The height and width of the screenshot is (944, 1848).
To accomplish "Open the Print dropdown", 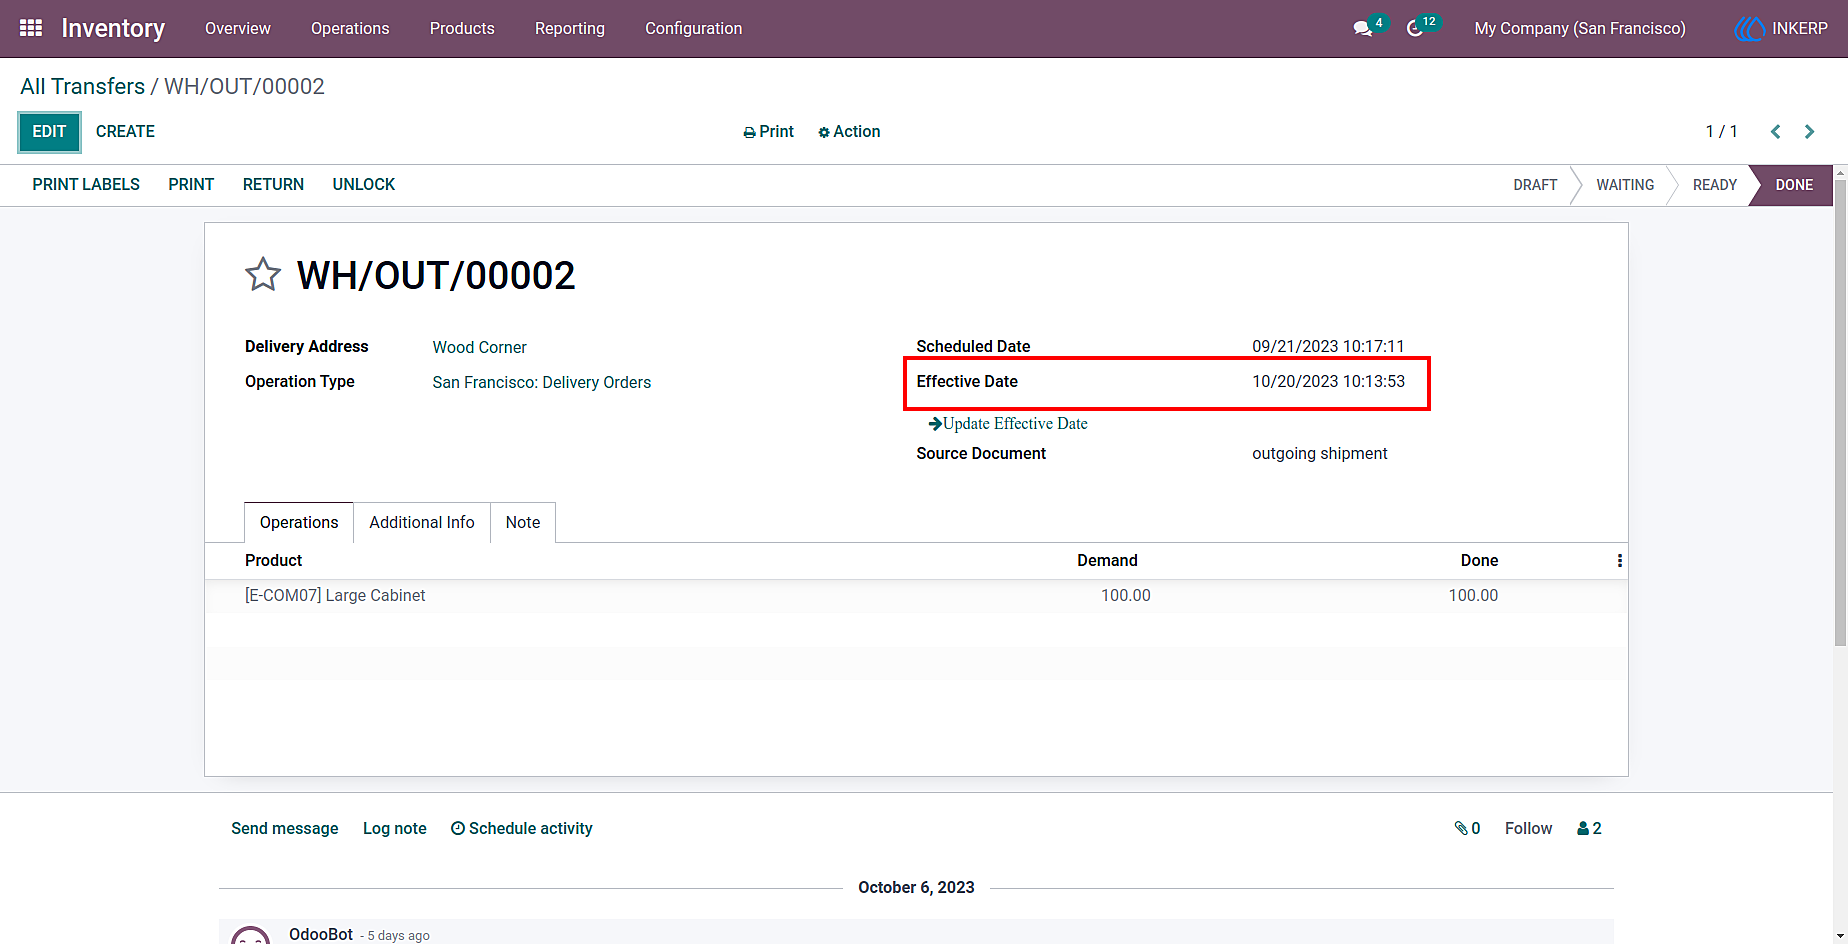I will point(768,132).
